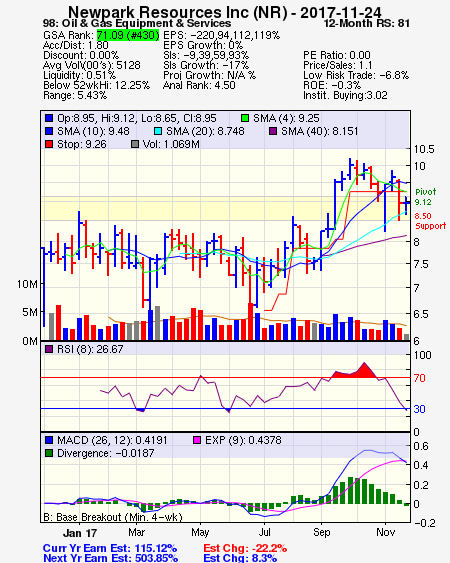Click the 'Low Risk Trade: -6.8%' text

356,75
